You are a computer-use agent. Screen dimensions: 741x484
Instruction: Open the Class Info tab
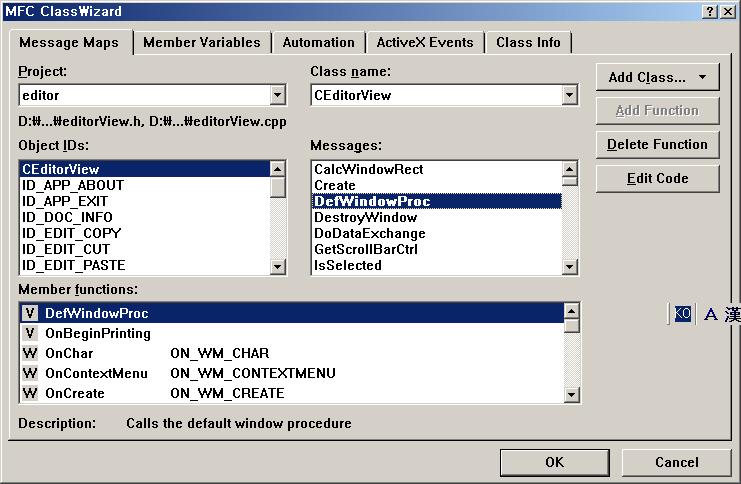tap(528, 43)
